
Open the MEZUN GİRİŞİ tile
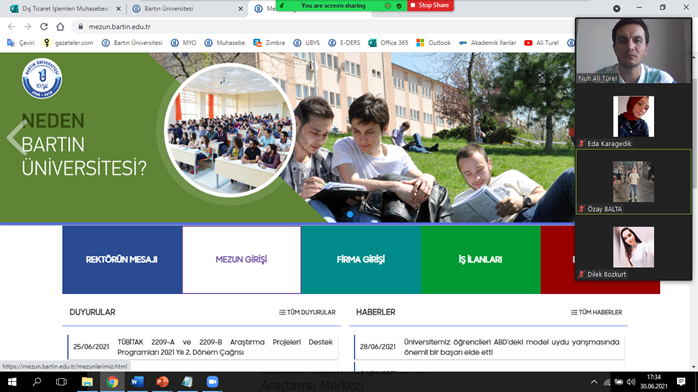pos(241,259)
